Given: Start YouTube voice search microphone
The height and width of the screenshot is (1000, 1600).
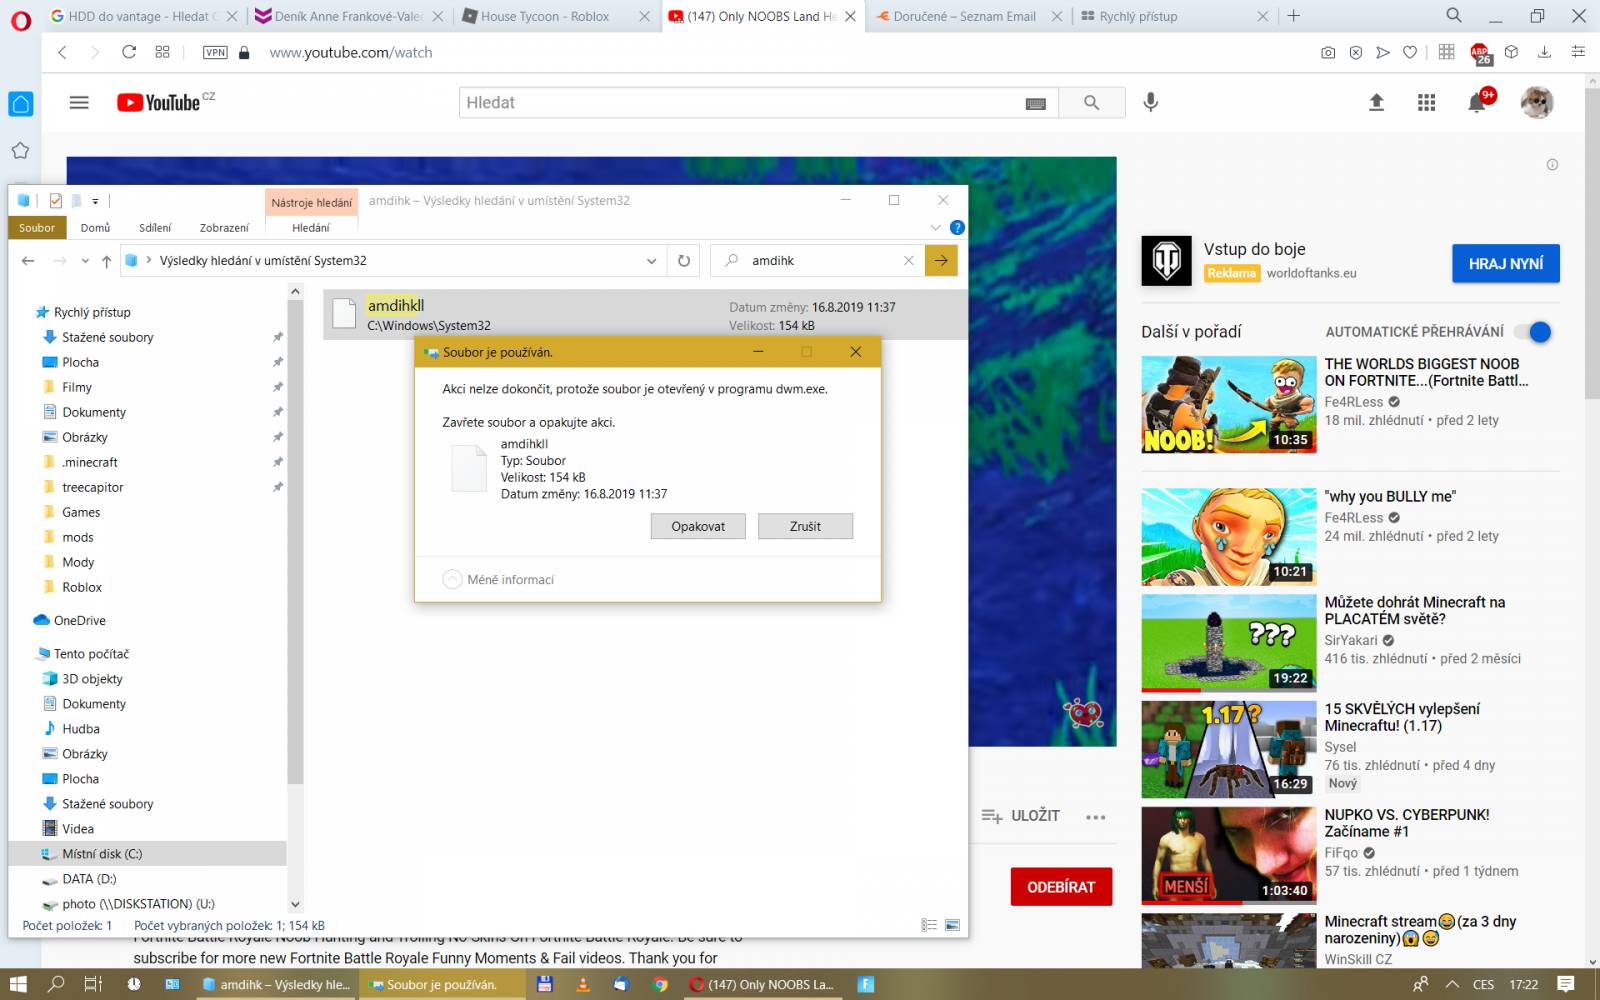Looking at the screenshot, I should [1151, 102].
